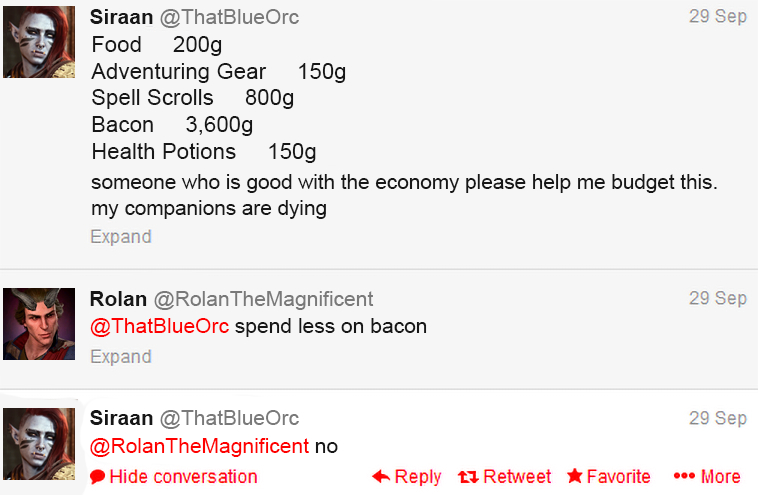
Task: Open Siraan's avatar on the 'no' reply
Action: (39, 443)
